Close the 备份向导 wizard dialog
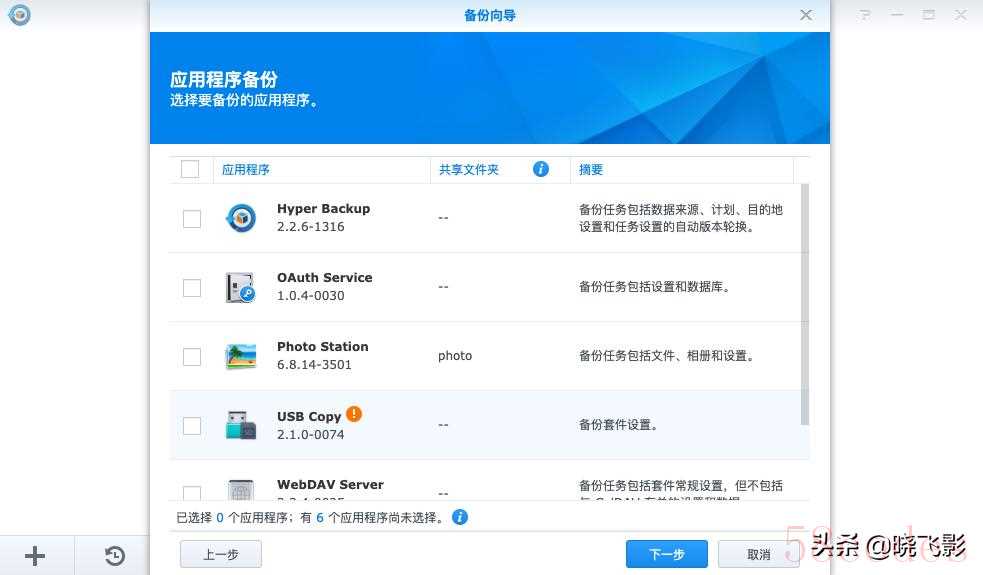Viewport: 983px width, 575px height. click(x=806, y=15)
